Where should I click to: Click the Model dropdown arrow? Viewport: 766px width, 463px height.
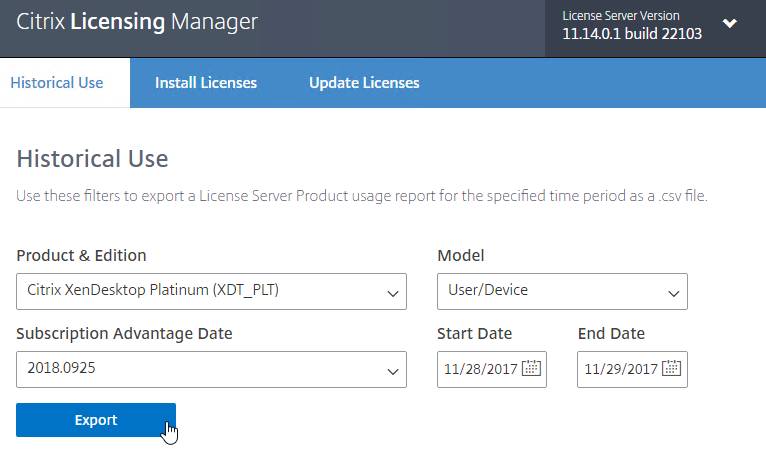pos(674,294)
